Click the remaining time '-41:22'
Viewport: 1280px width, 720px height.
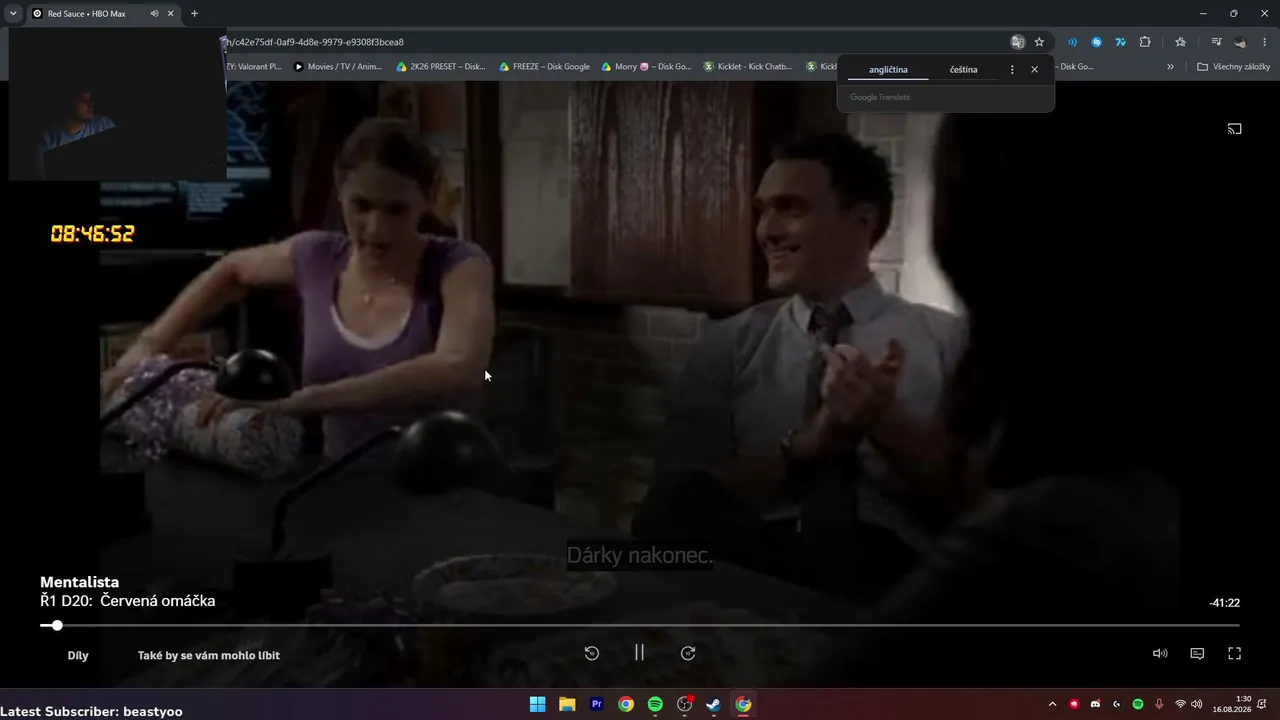click(x=1225, y=603)
